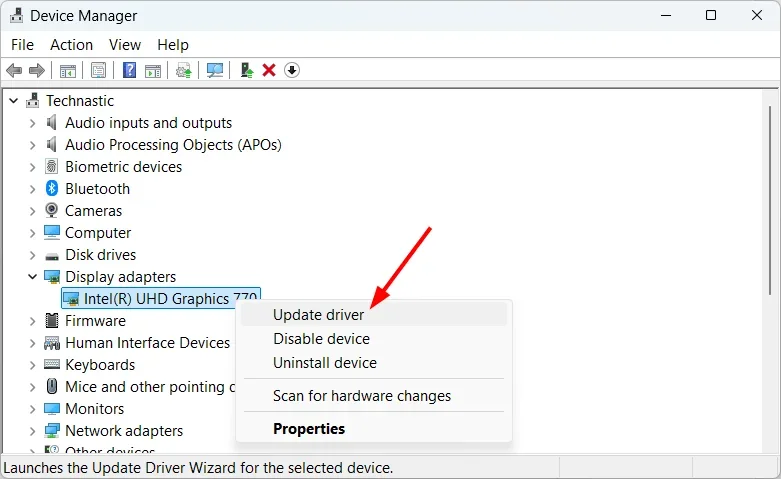The width and height of the screenshot is (781, 479).
Task: Click the Show/Hide Console Tree icon
Action: (68, 70)
